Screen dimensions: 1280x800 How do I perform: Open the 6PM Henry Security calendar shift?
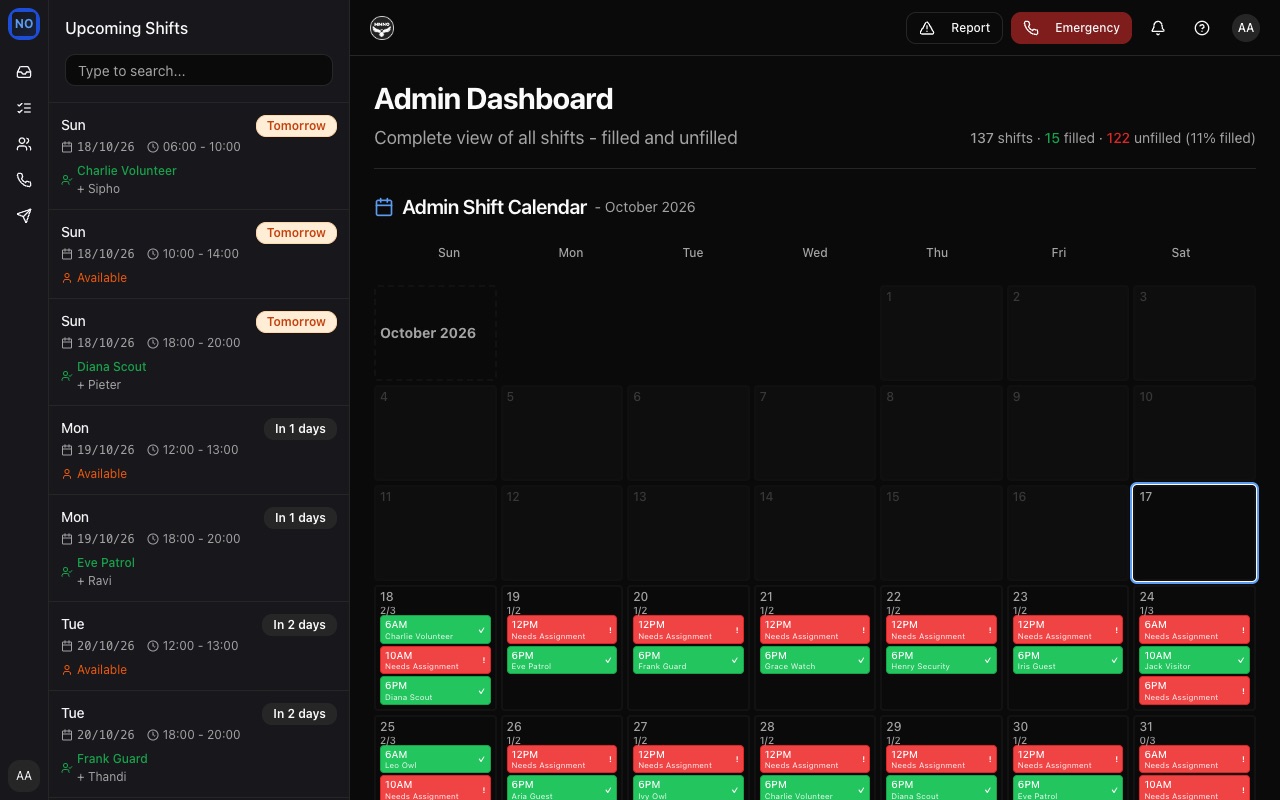coord(942,660)
